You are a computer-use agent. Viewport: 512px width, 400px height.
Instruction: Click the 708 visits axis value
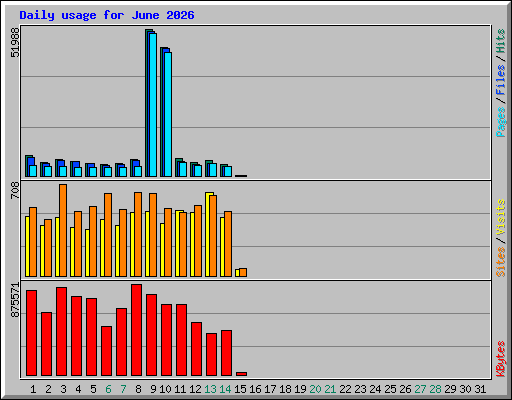point(15,191)
